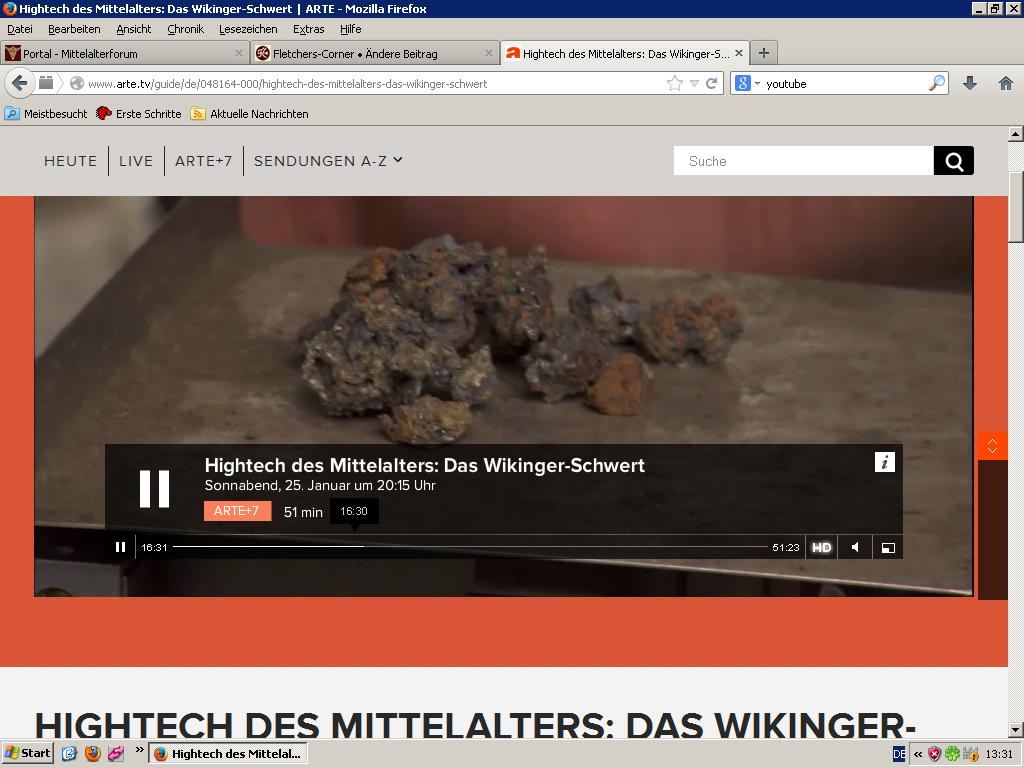The image size is (1024, 768).
Task: Open the Datei menu
Action: pyautogui.click(x=20, y=29)
